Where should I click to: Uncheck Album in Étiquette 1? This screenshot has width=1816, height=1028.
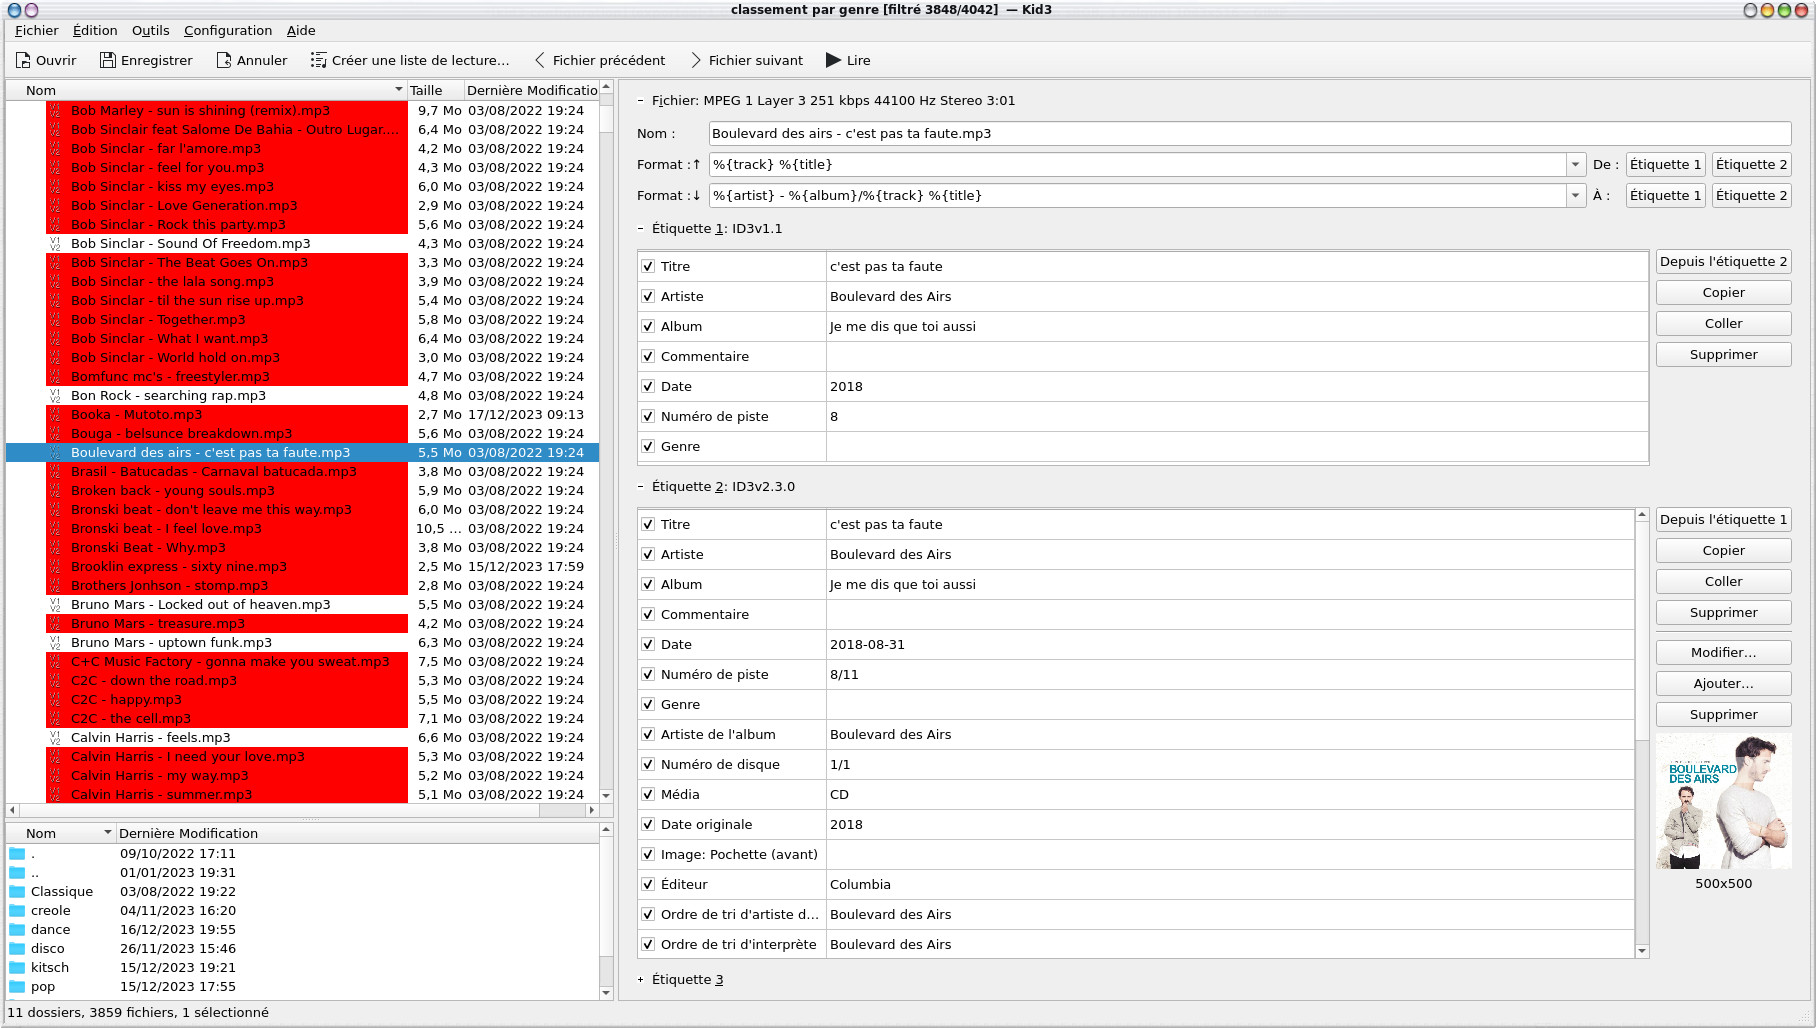[x=648, y=326]
